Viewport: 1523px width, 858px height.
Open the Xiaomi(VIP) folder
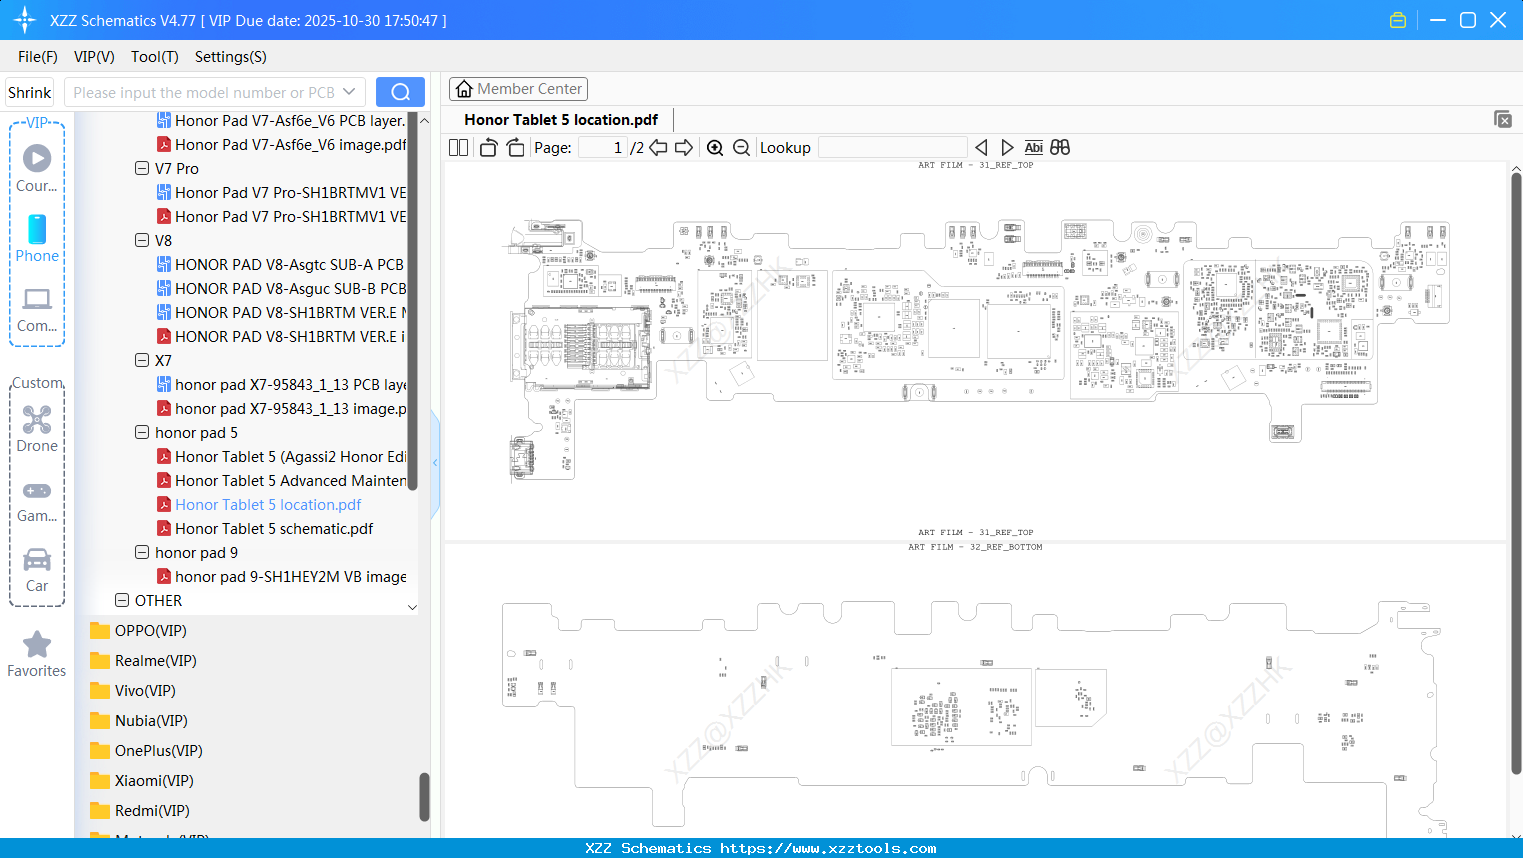click(x=141, y=780)
